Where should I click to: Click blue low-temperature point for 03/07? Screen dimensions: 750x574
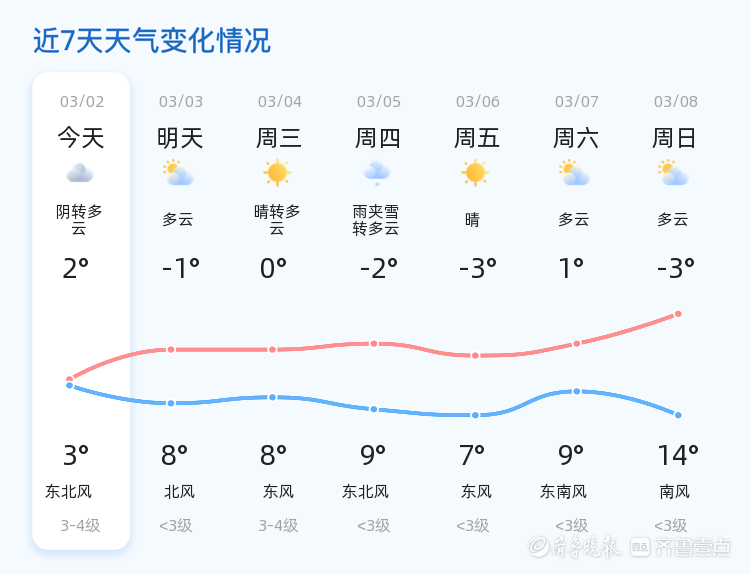[577, 391]
